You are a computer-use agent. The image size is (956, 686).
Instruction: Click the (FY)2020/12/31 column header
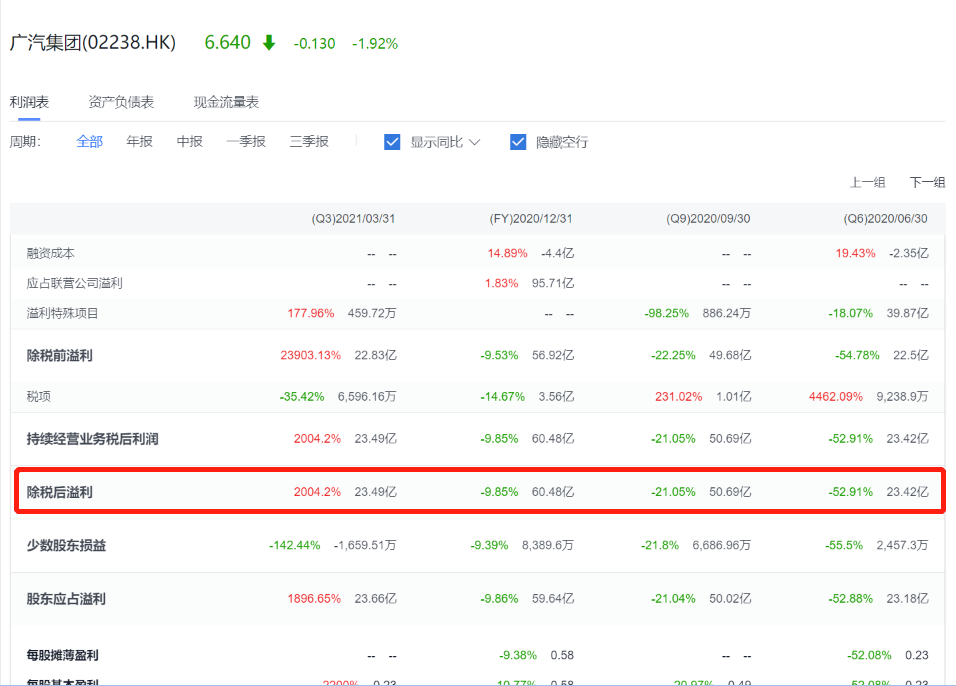pos(530,219)
